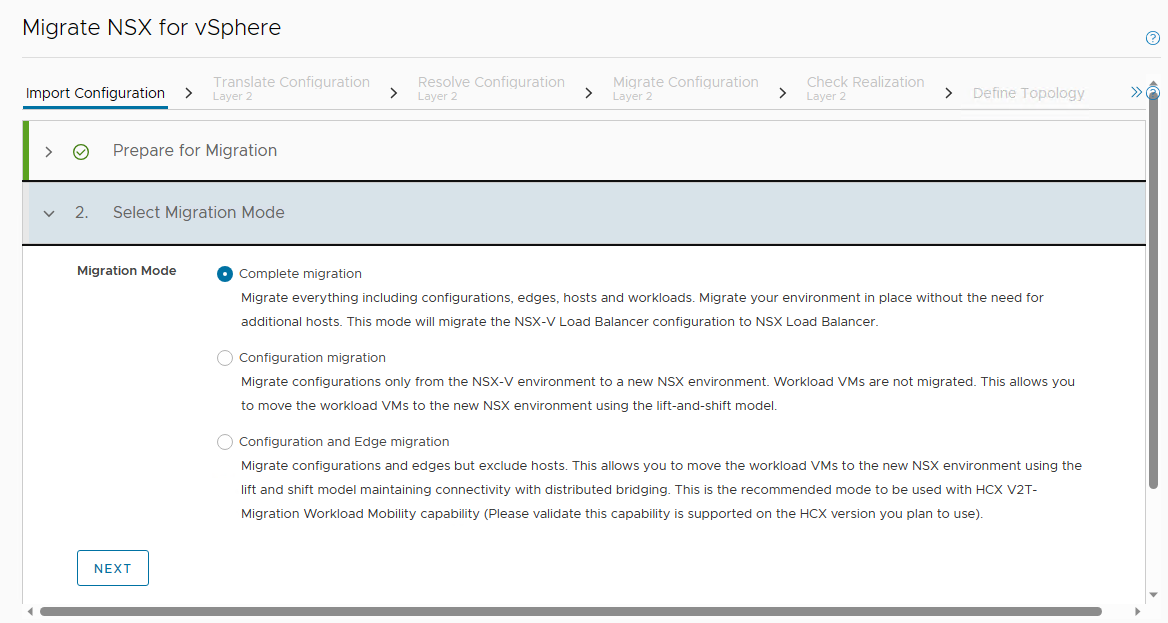Click the green check icon beside Prepare for Migration
Screen dimensions: 1168x623
81,152
